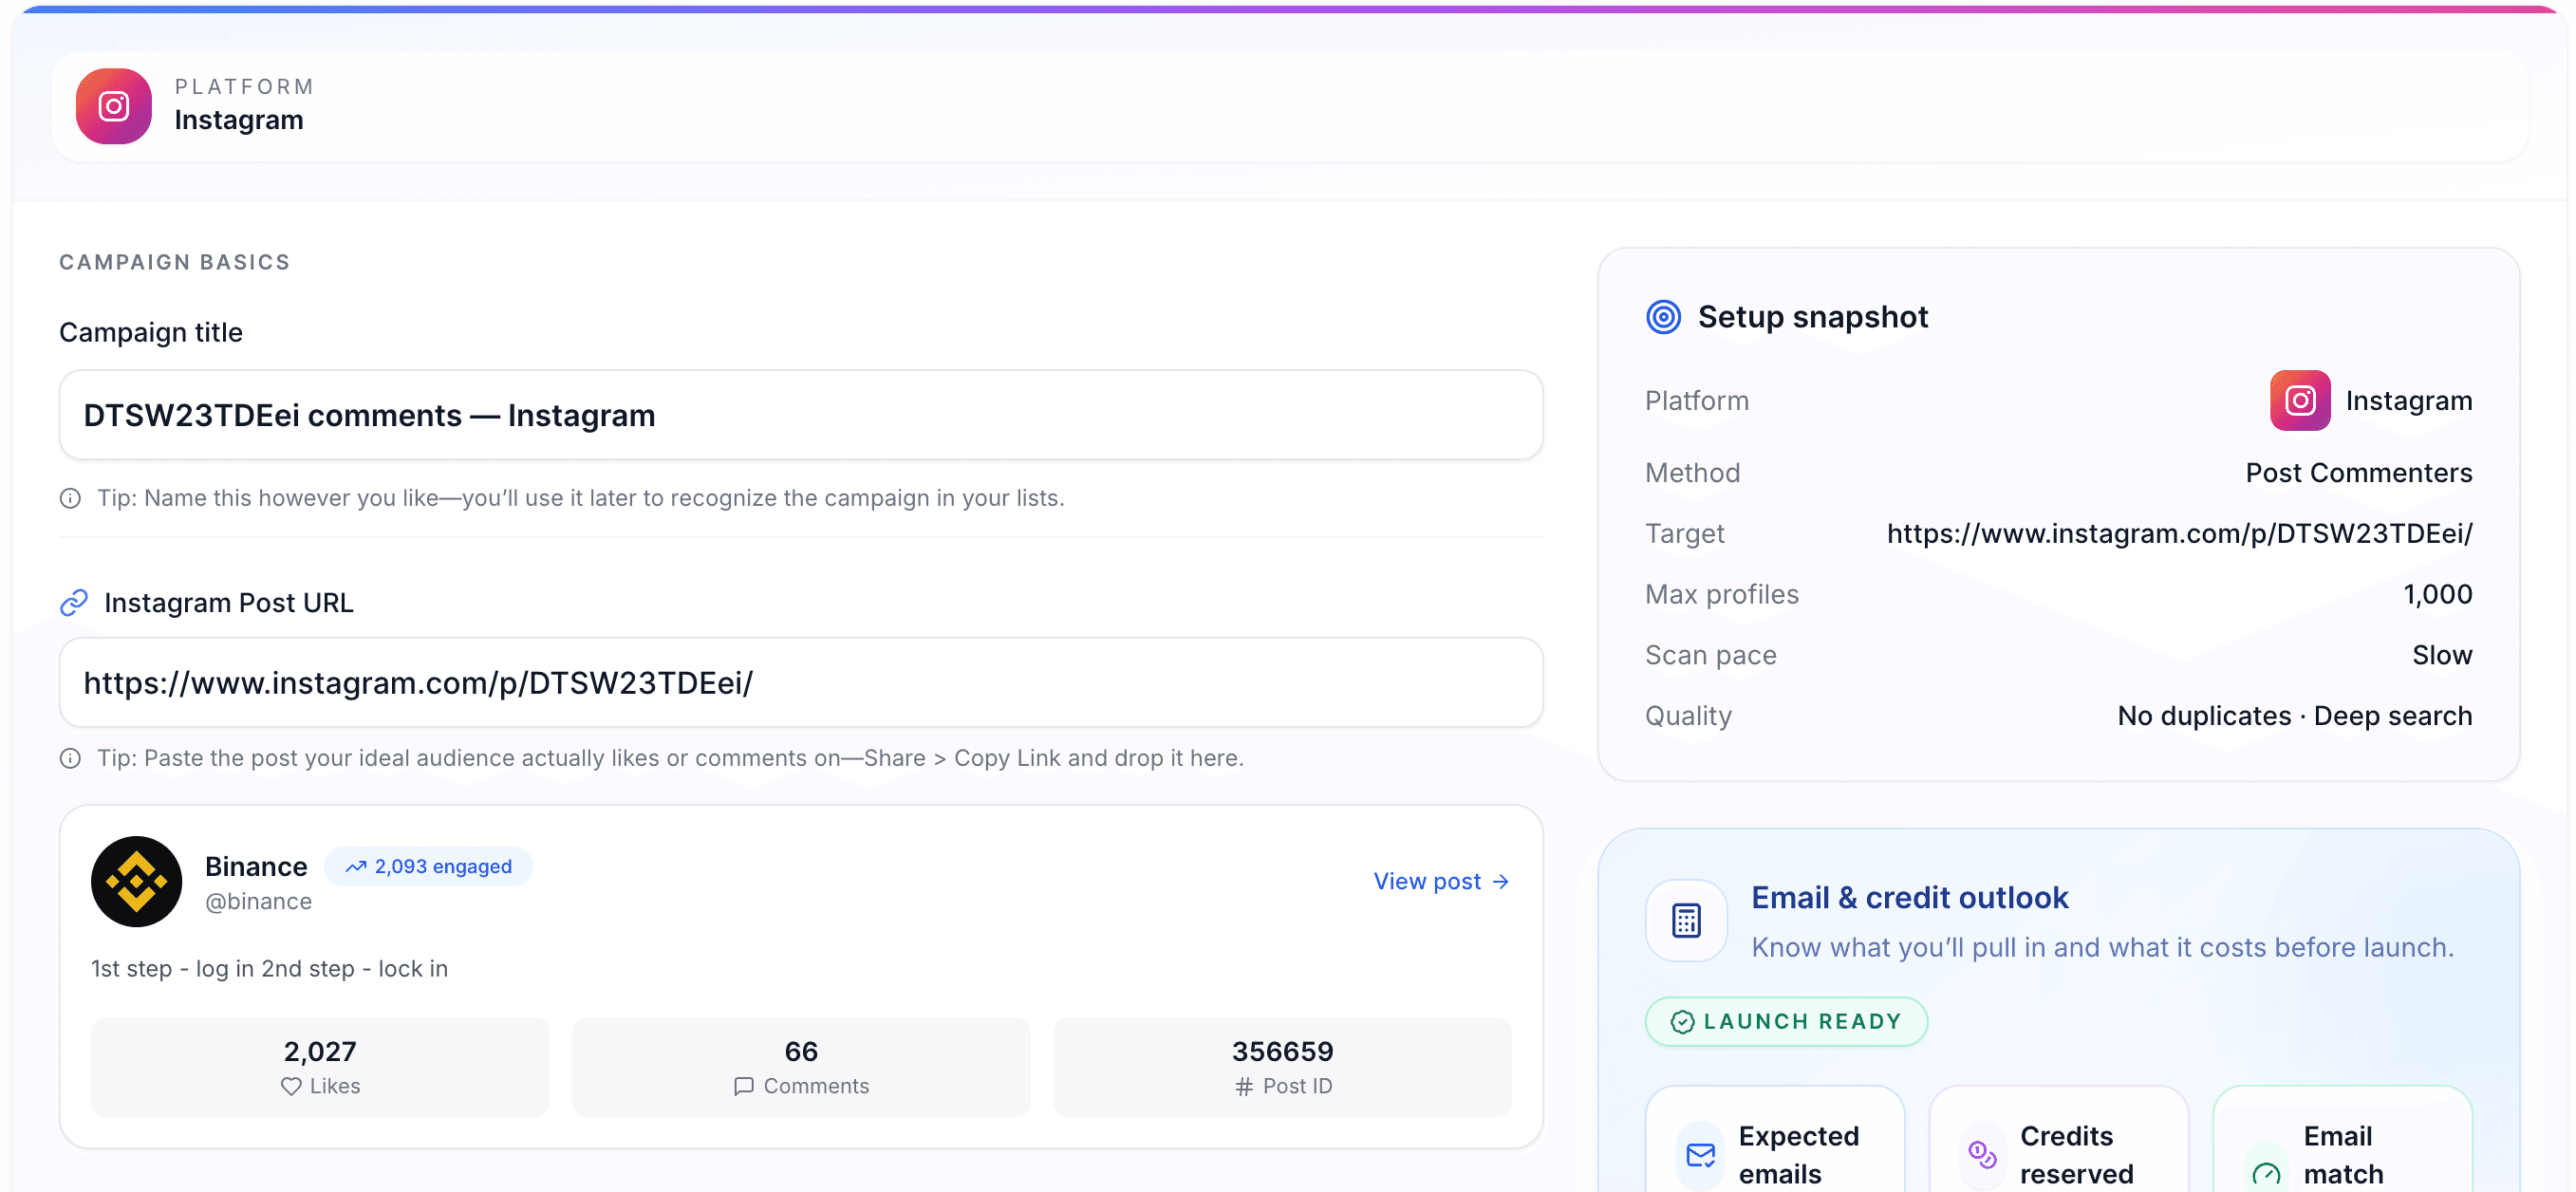Click the arrow next to View post
Image resolution: width=2576 pixels, height=1192 pixels.
tap(1500, 882)
